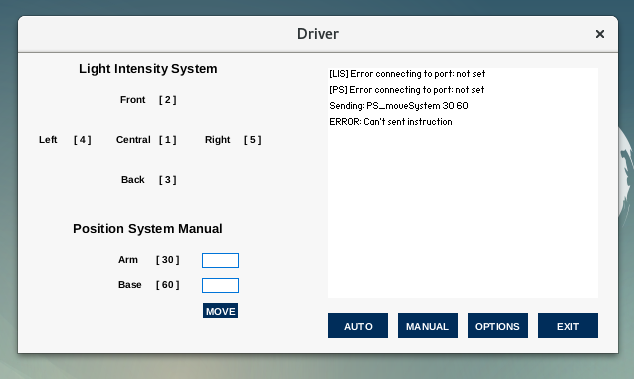
Task: Click the Left label
Action: 48,140
